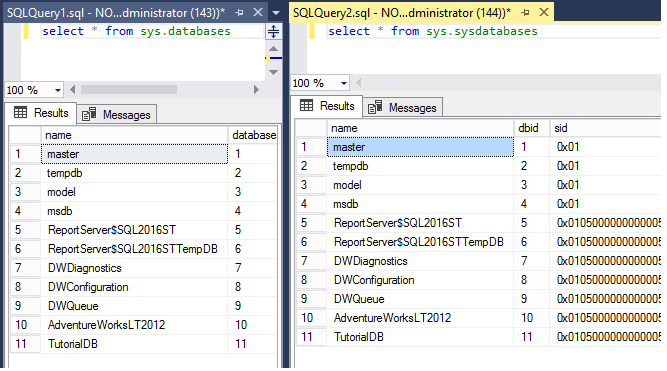667x371 pixels.
Task: Select AdventureWorksLT2012 cell in left results
Action: coord(134,325)
